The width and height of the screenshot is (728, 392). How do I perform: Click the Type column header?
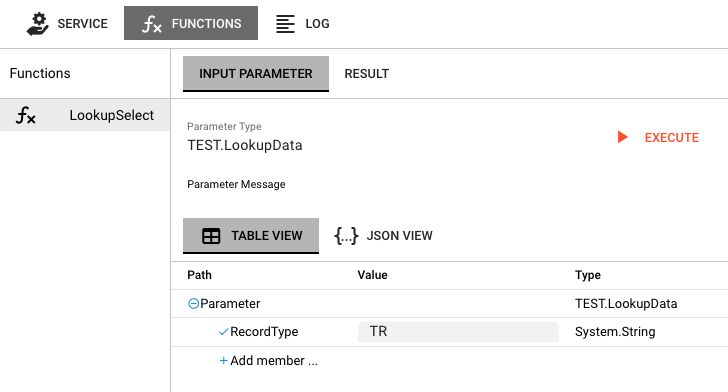588,275
